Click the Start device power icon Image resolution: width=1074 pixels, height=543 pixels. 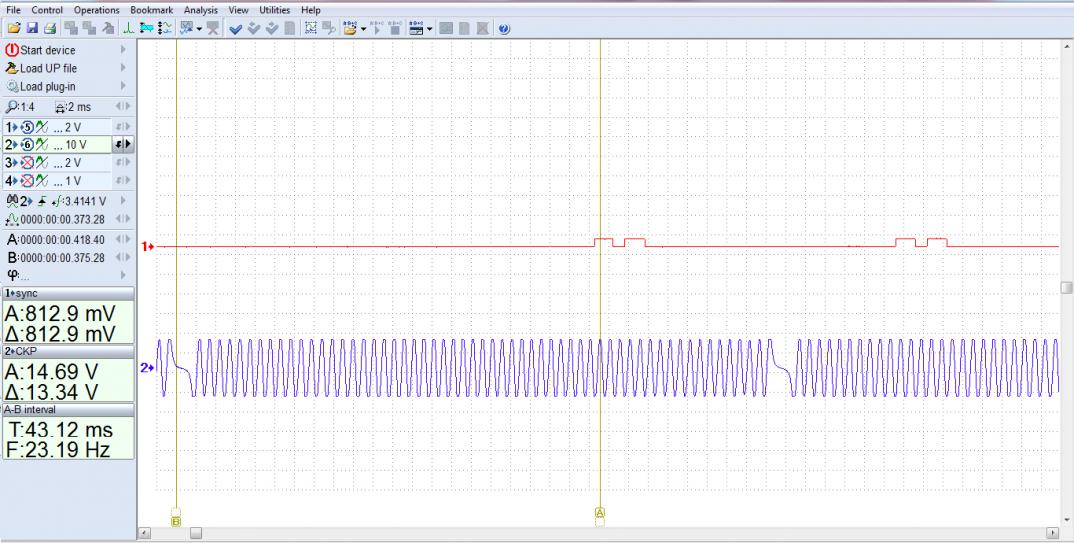pyautogui.click(x=12, y=50)
